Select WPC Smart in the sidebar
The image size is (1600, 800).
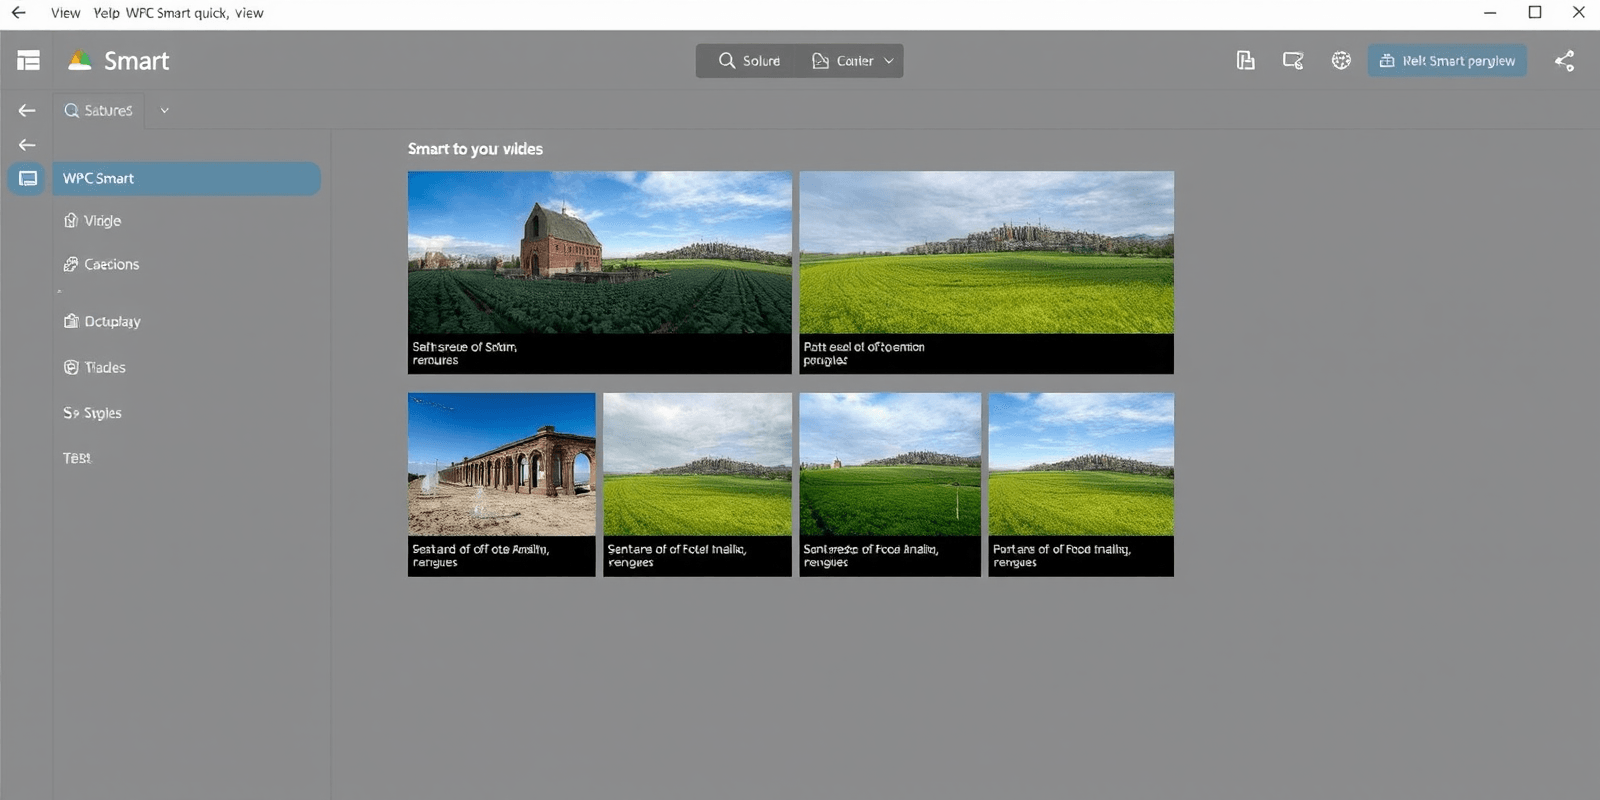[x=186, y=179]
